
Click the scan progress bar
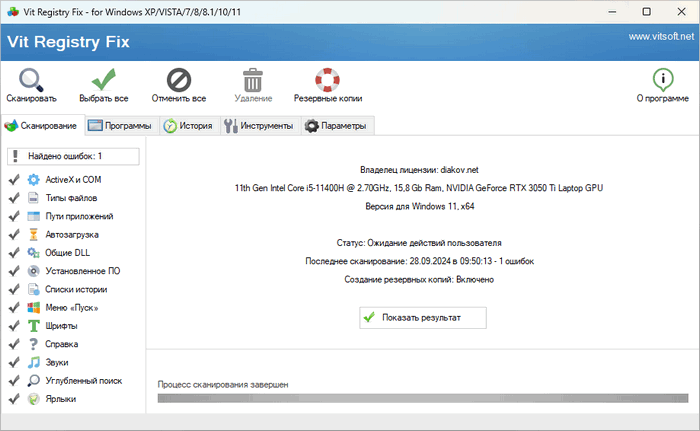(x=423, y=398)
